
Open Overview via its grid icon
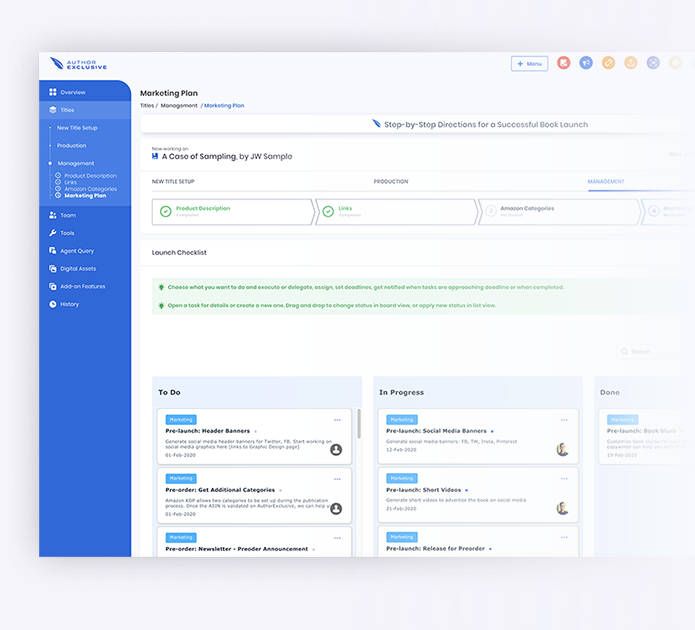pos(53,92)
